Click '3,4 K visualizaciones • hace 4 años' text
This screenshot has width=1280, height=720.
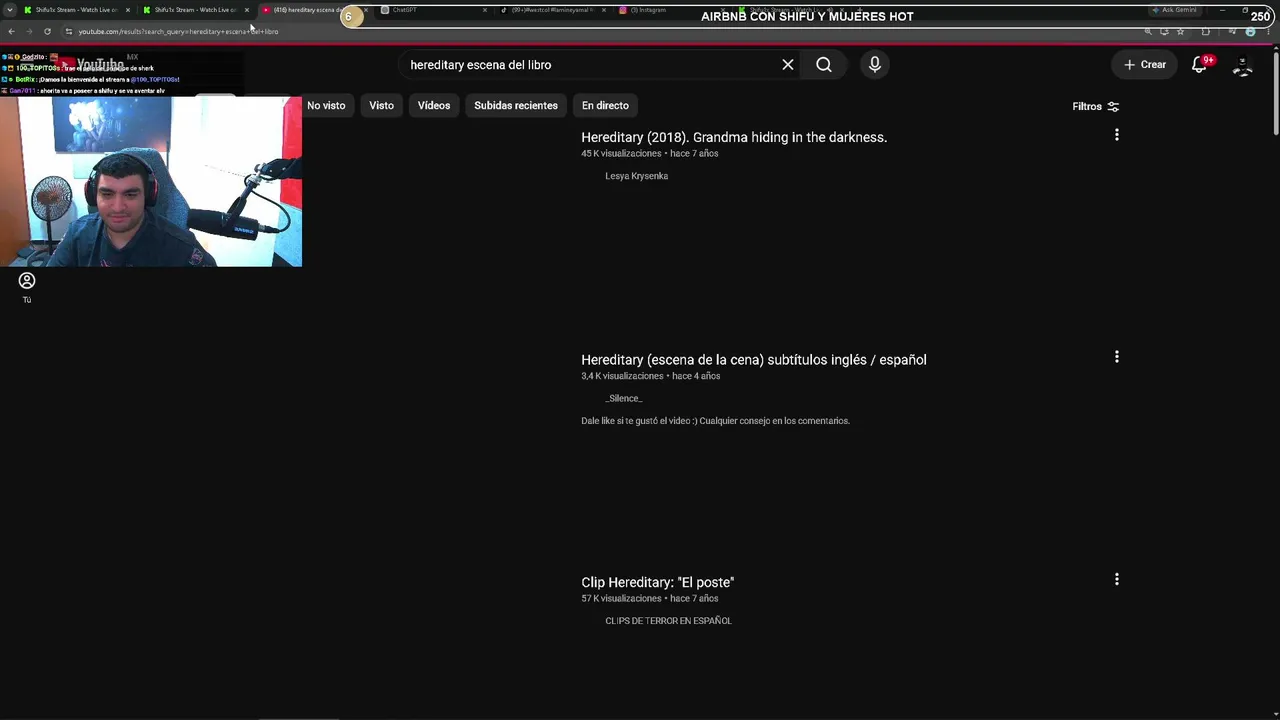[651, 376]
